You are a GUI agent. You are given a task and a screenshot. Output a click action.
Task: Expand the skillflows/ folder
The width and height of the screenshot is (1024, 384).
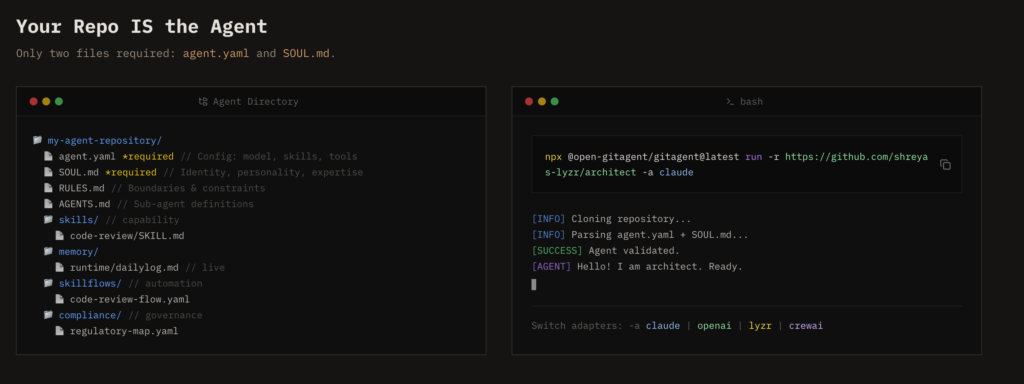coord(90,283)
